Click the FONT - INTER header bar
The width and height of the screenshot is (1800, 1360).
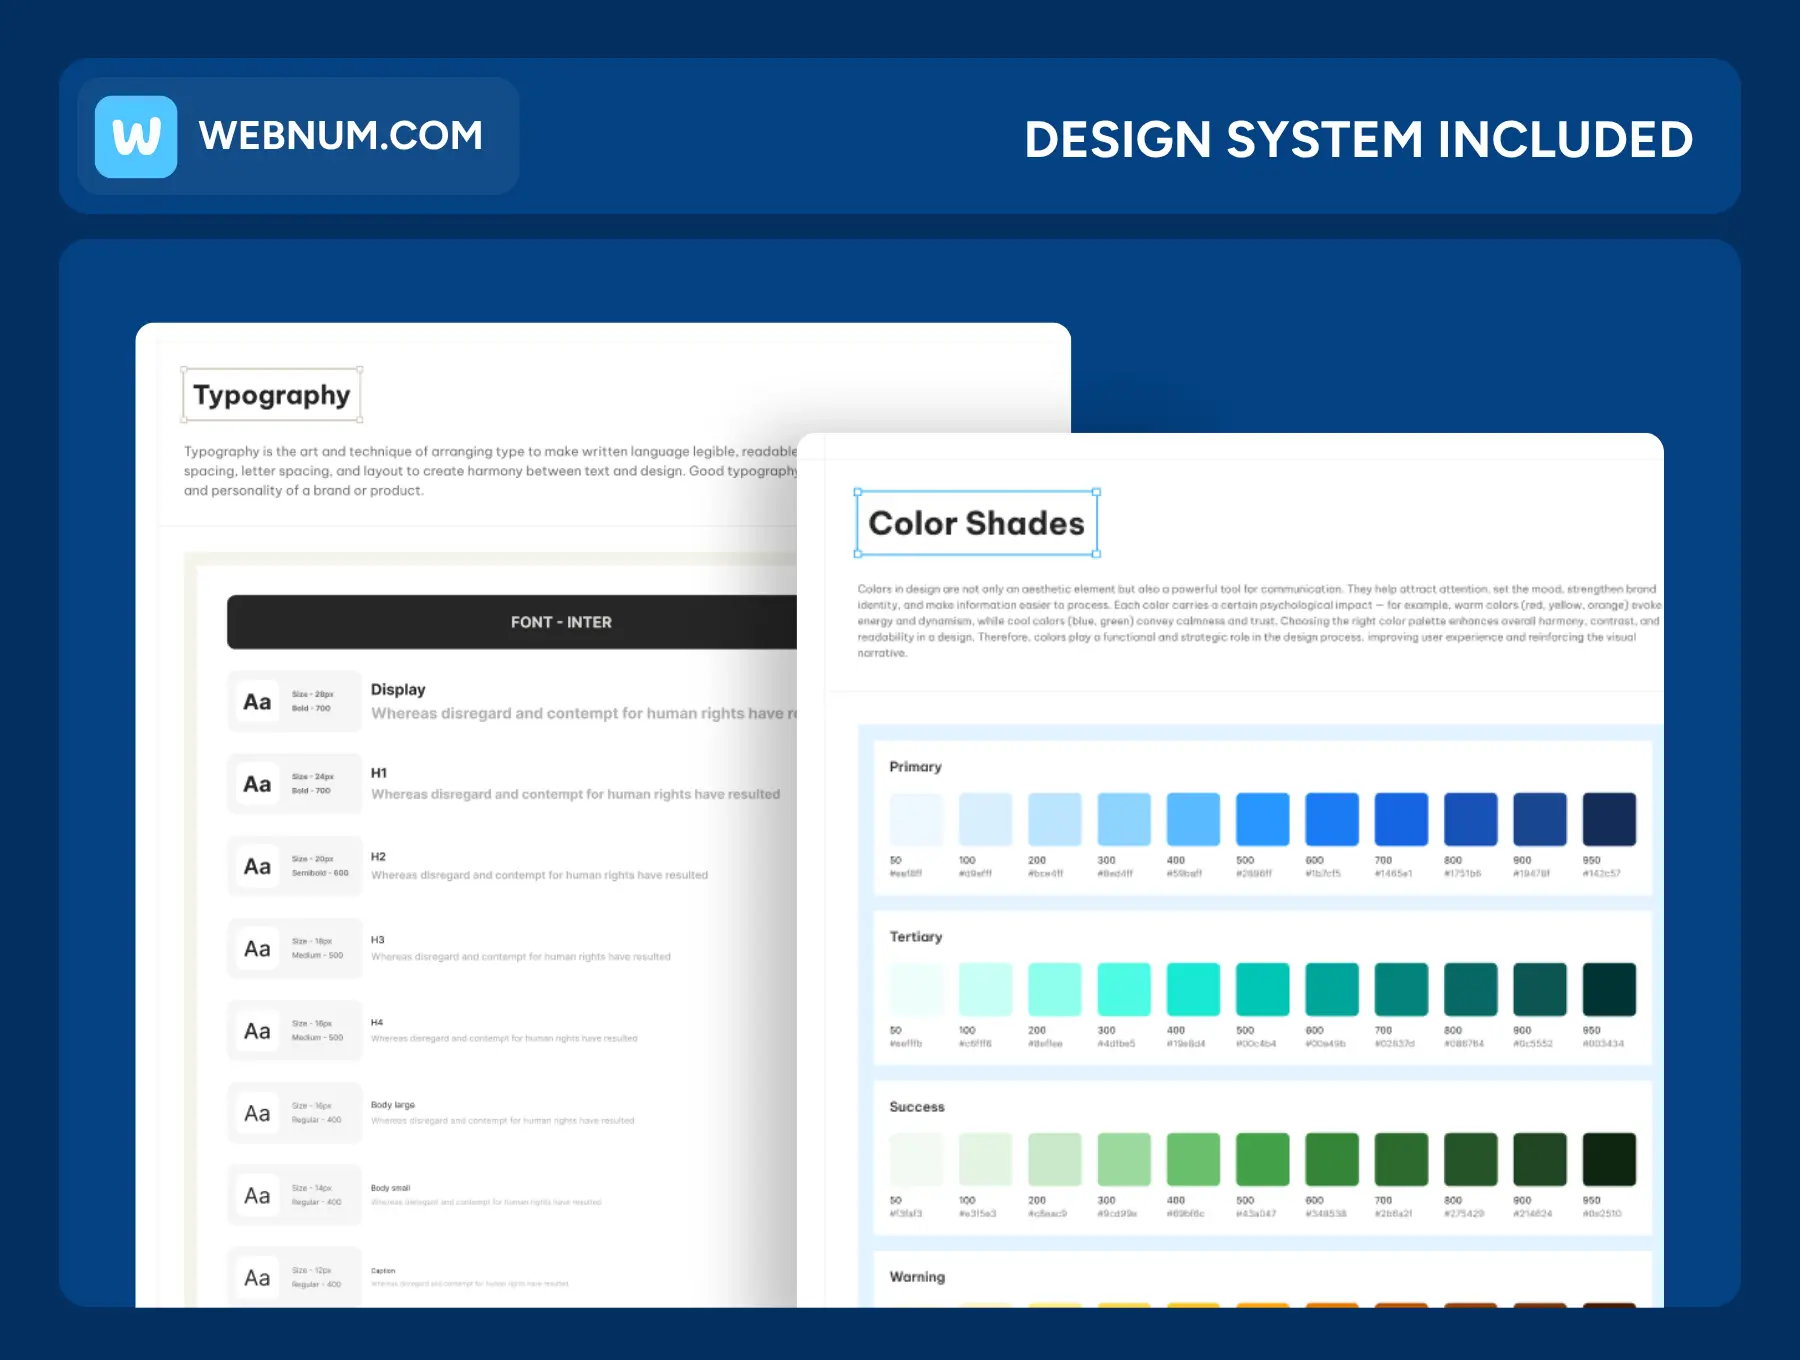[x=560, y=622]
